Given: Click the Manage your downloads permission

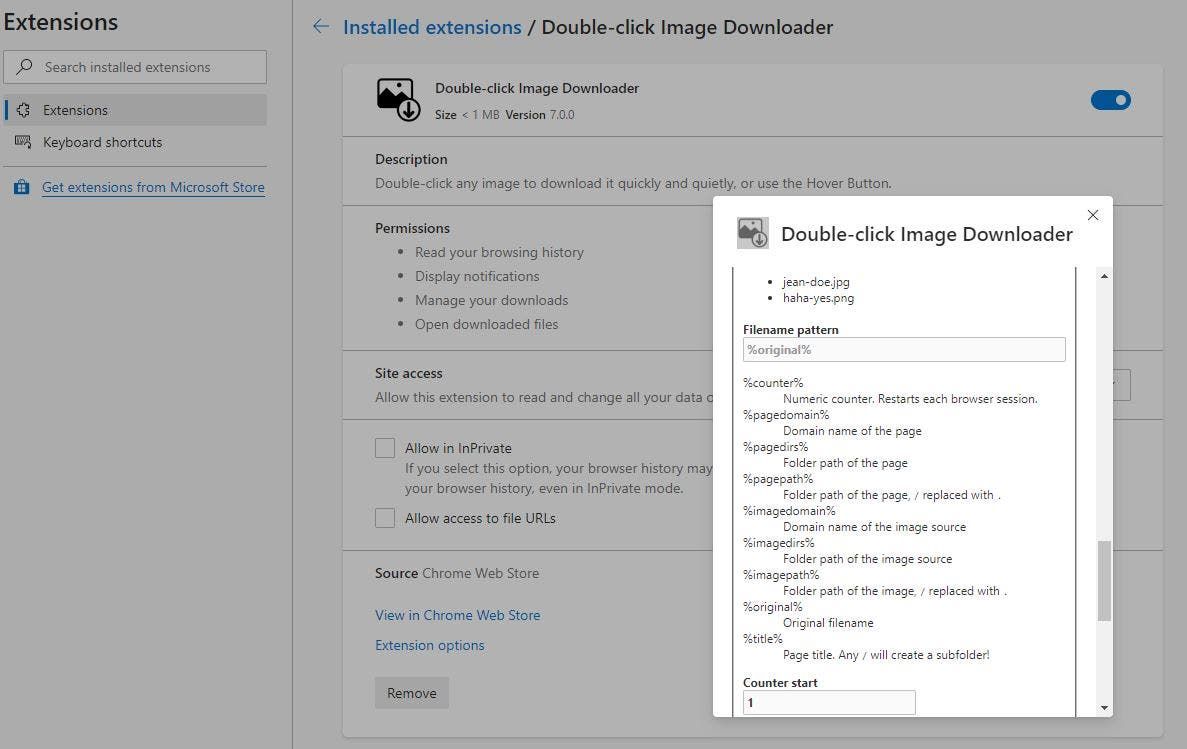Looking at the screenshot, I should click(x=491, y=300).
